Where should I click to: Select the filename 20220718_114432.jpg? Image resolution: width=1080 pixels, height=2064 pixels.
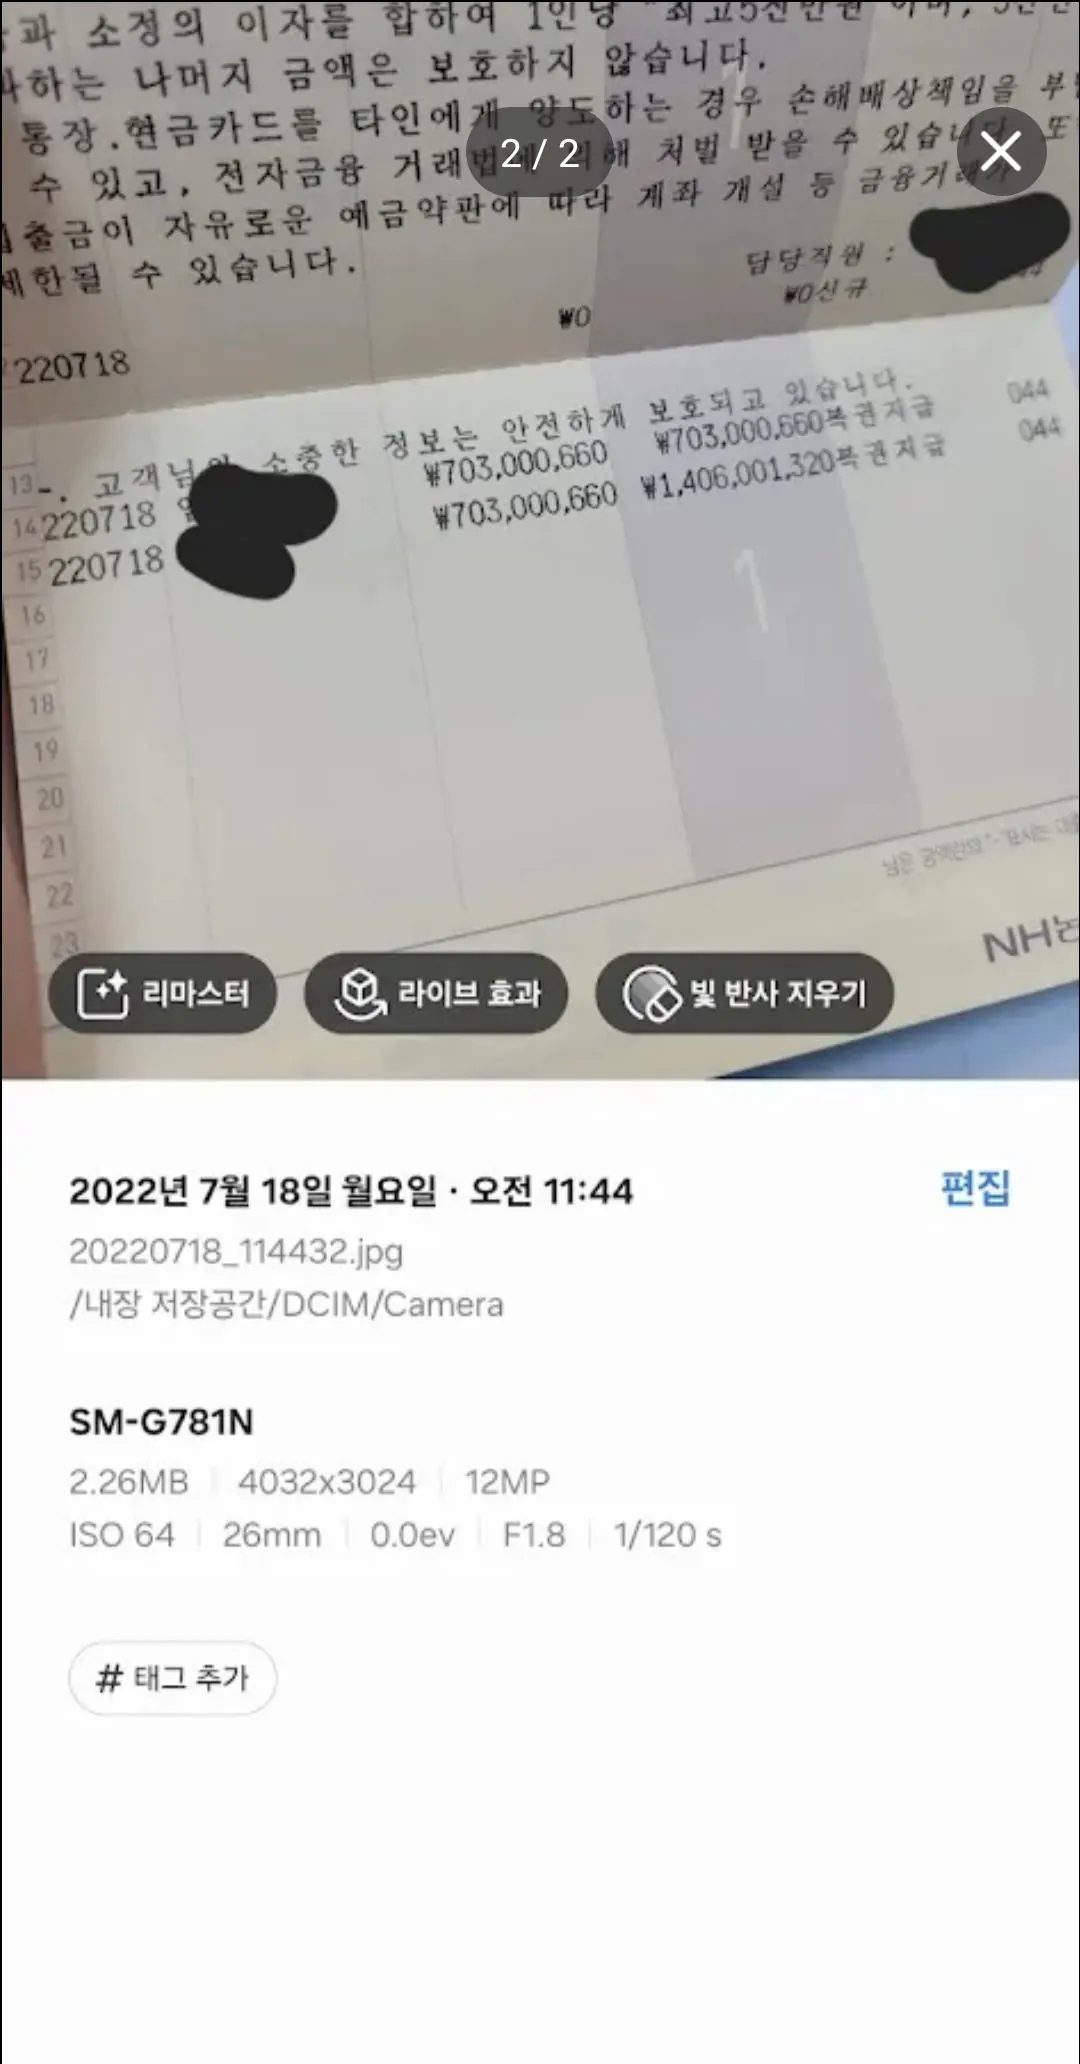[236, 1251]
